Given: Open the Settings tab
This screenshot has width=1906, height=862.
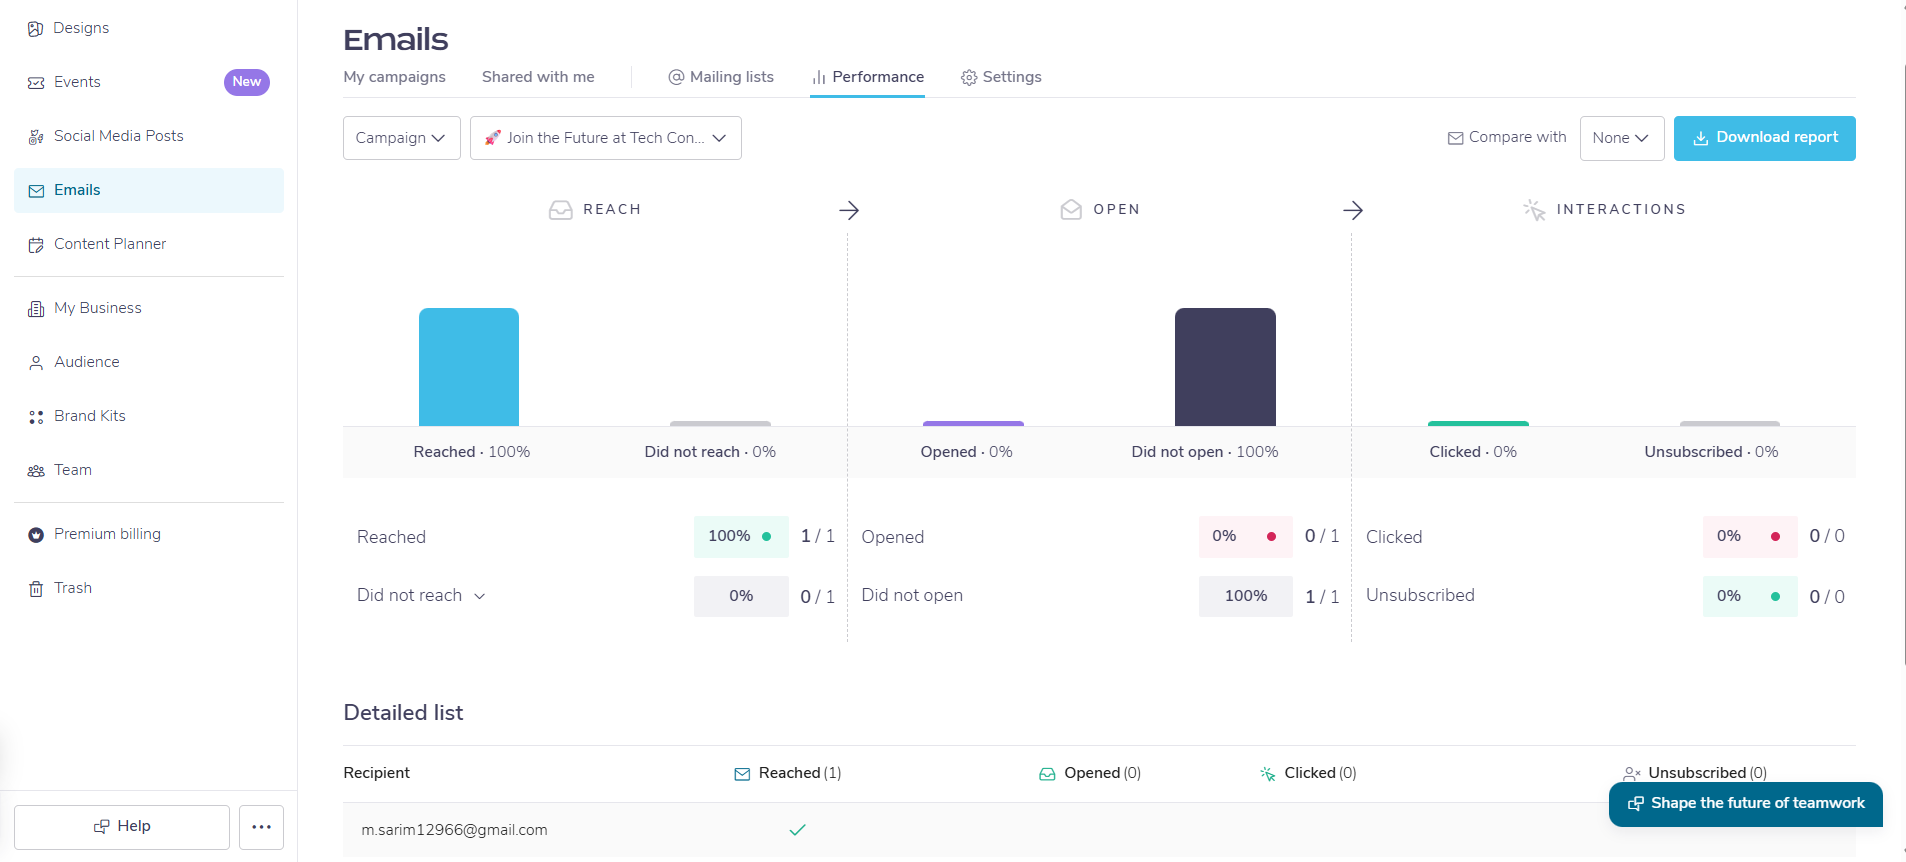Looking at the screenshot, I should click(1001, 77).
